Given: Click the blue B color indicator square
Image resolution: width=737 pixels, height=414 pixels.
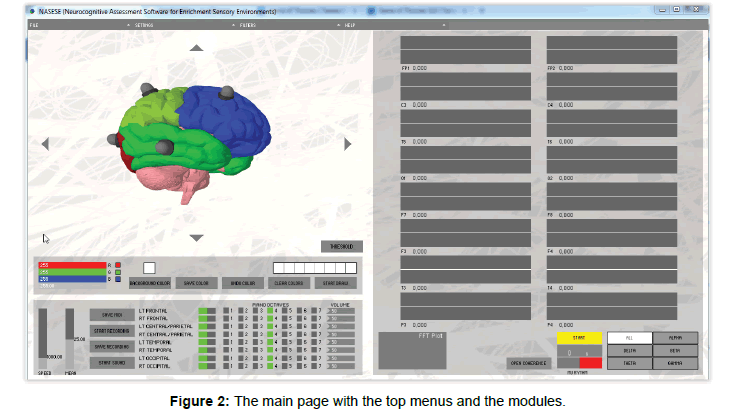Looking at the screenshot, I should point(120,279).
